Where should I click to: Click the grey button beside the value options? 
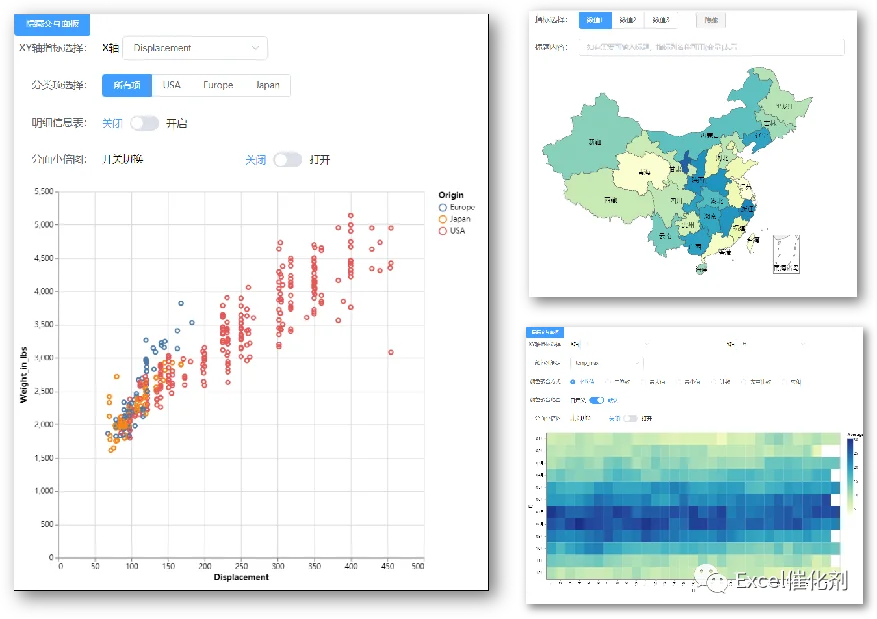point(711,20)
